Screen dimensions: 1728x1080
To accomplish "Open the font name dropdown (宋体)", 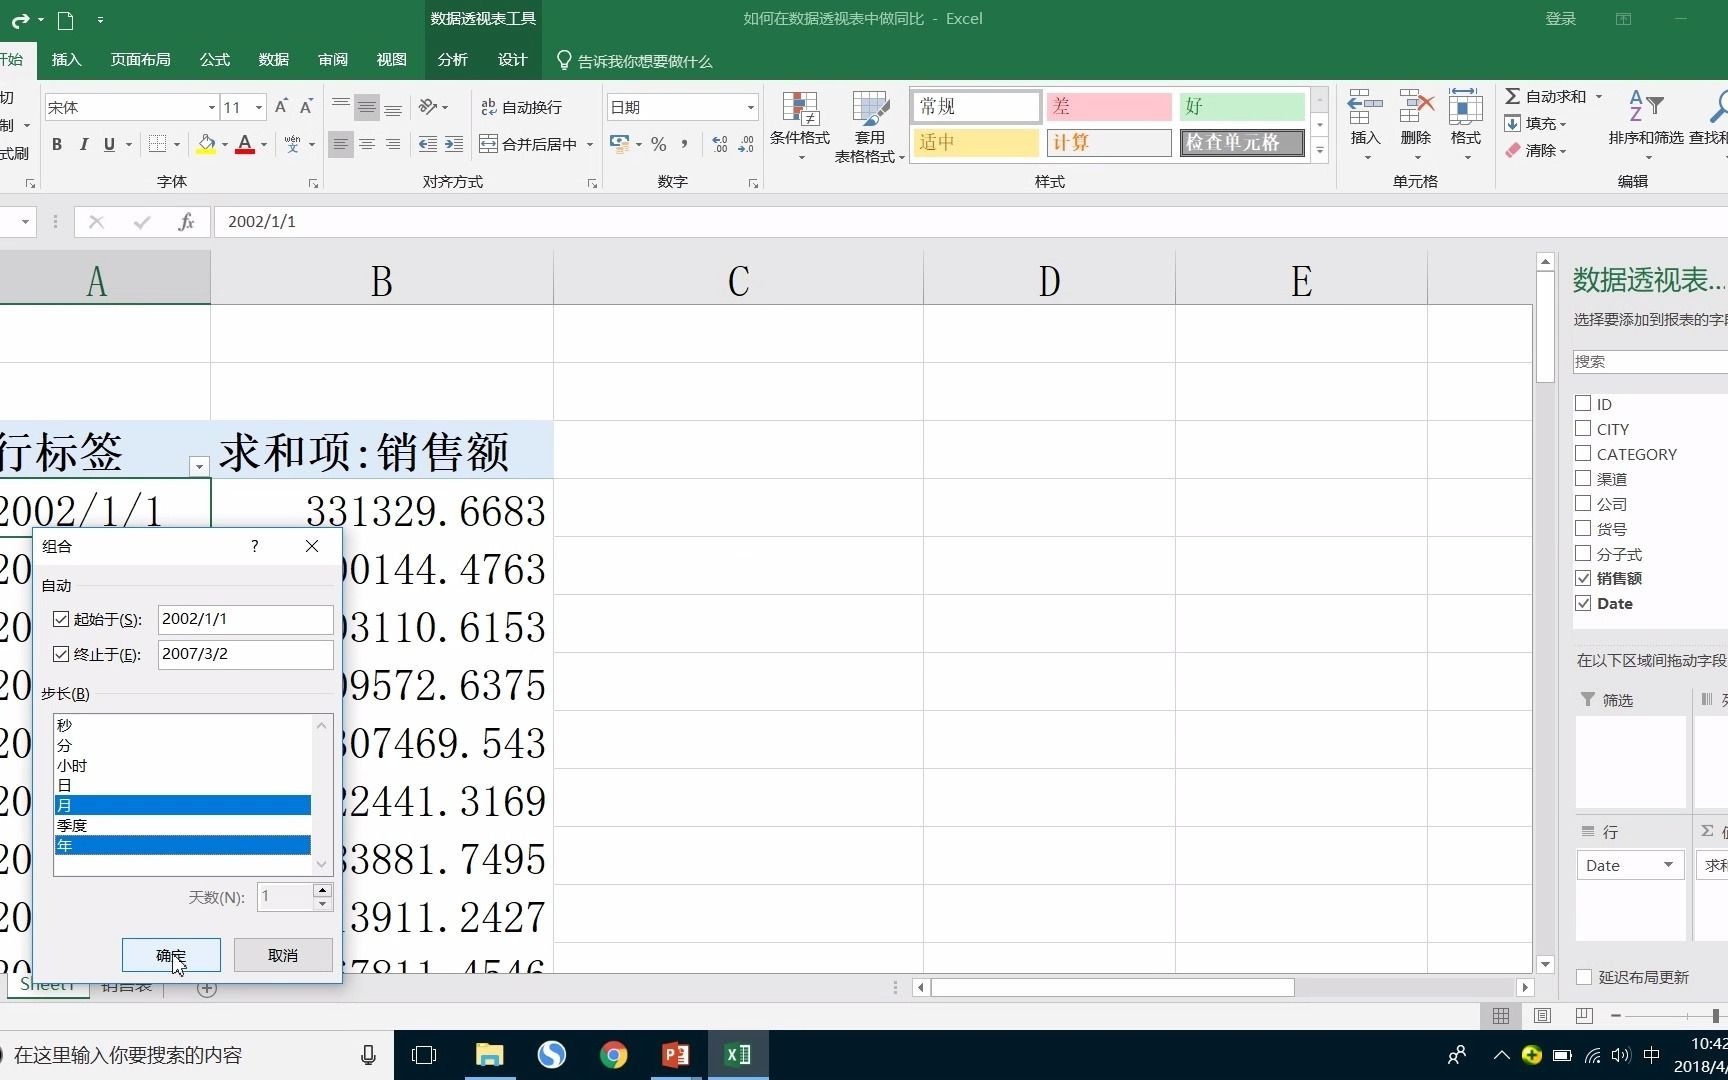I will point(211,107).
